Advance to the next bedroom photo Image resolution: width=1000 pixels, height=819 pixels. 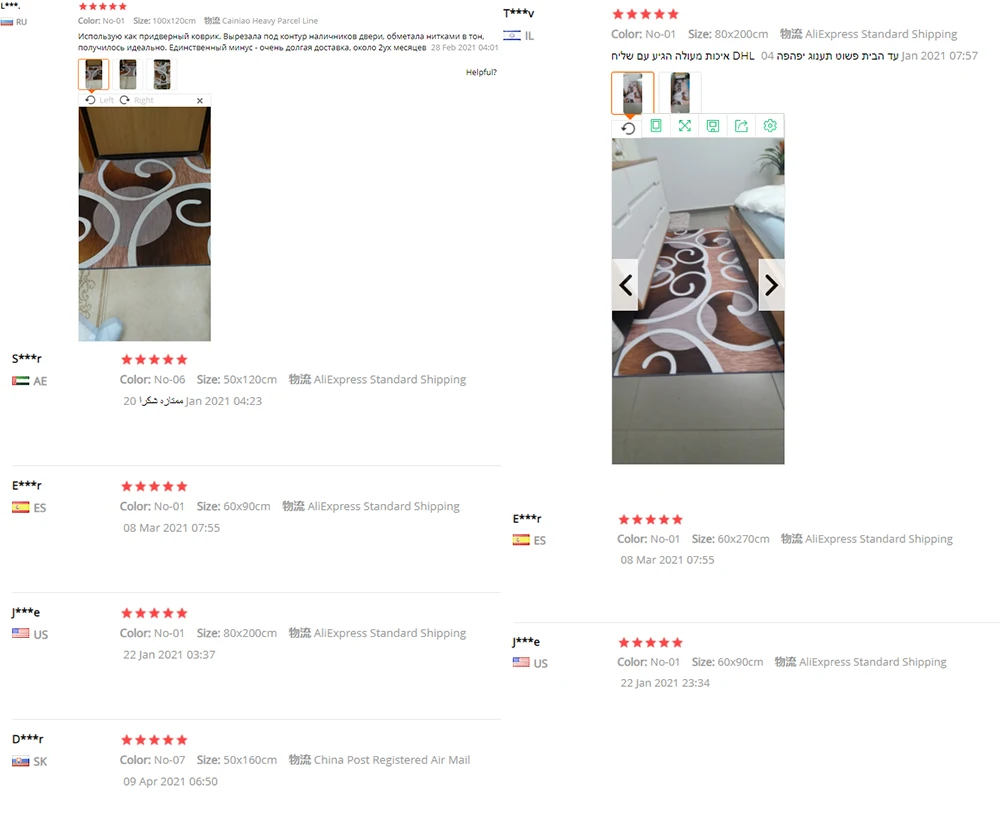coord(771,285)
